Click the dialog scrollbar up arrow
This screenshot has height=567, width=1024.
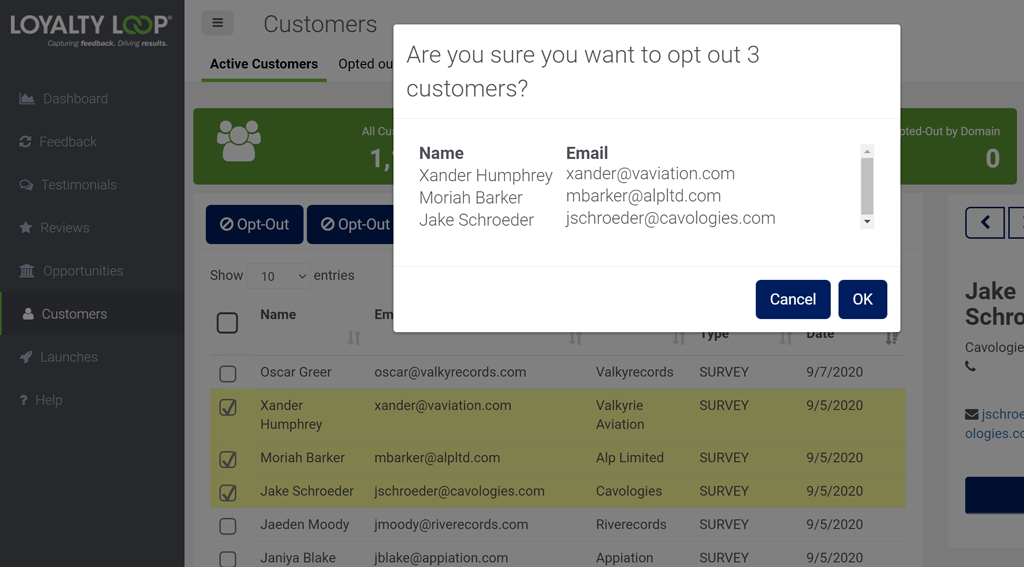[x=867, y=152]
